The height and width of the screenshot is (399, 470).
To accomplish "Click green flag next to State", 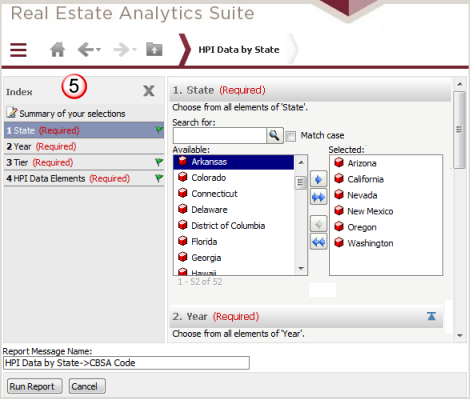I will tap(159, 130).
